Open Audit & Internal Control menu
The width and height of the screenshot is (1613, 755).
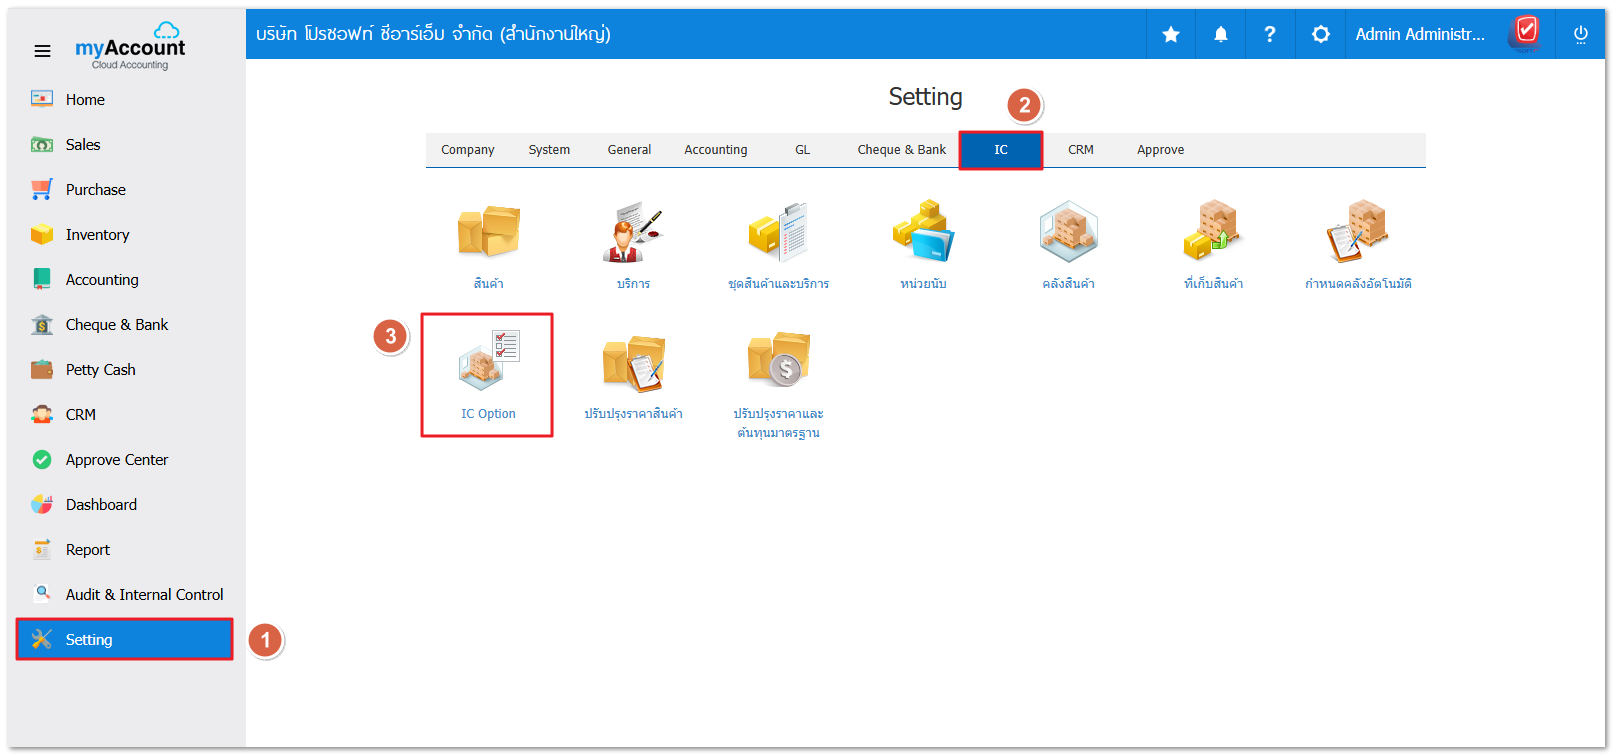144,595
